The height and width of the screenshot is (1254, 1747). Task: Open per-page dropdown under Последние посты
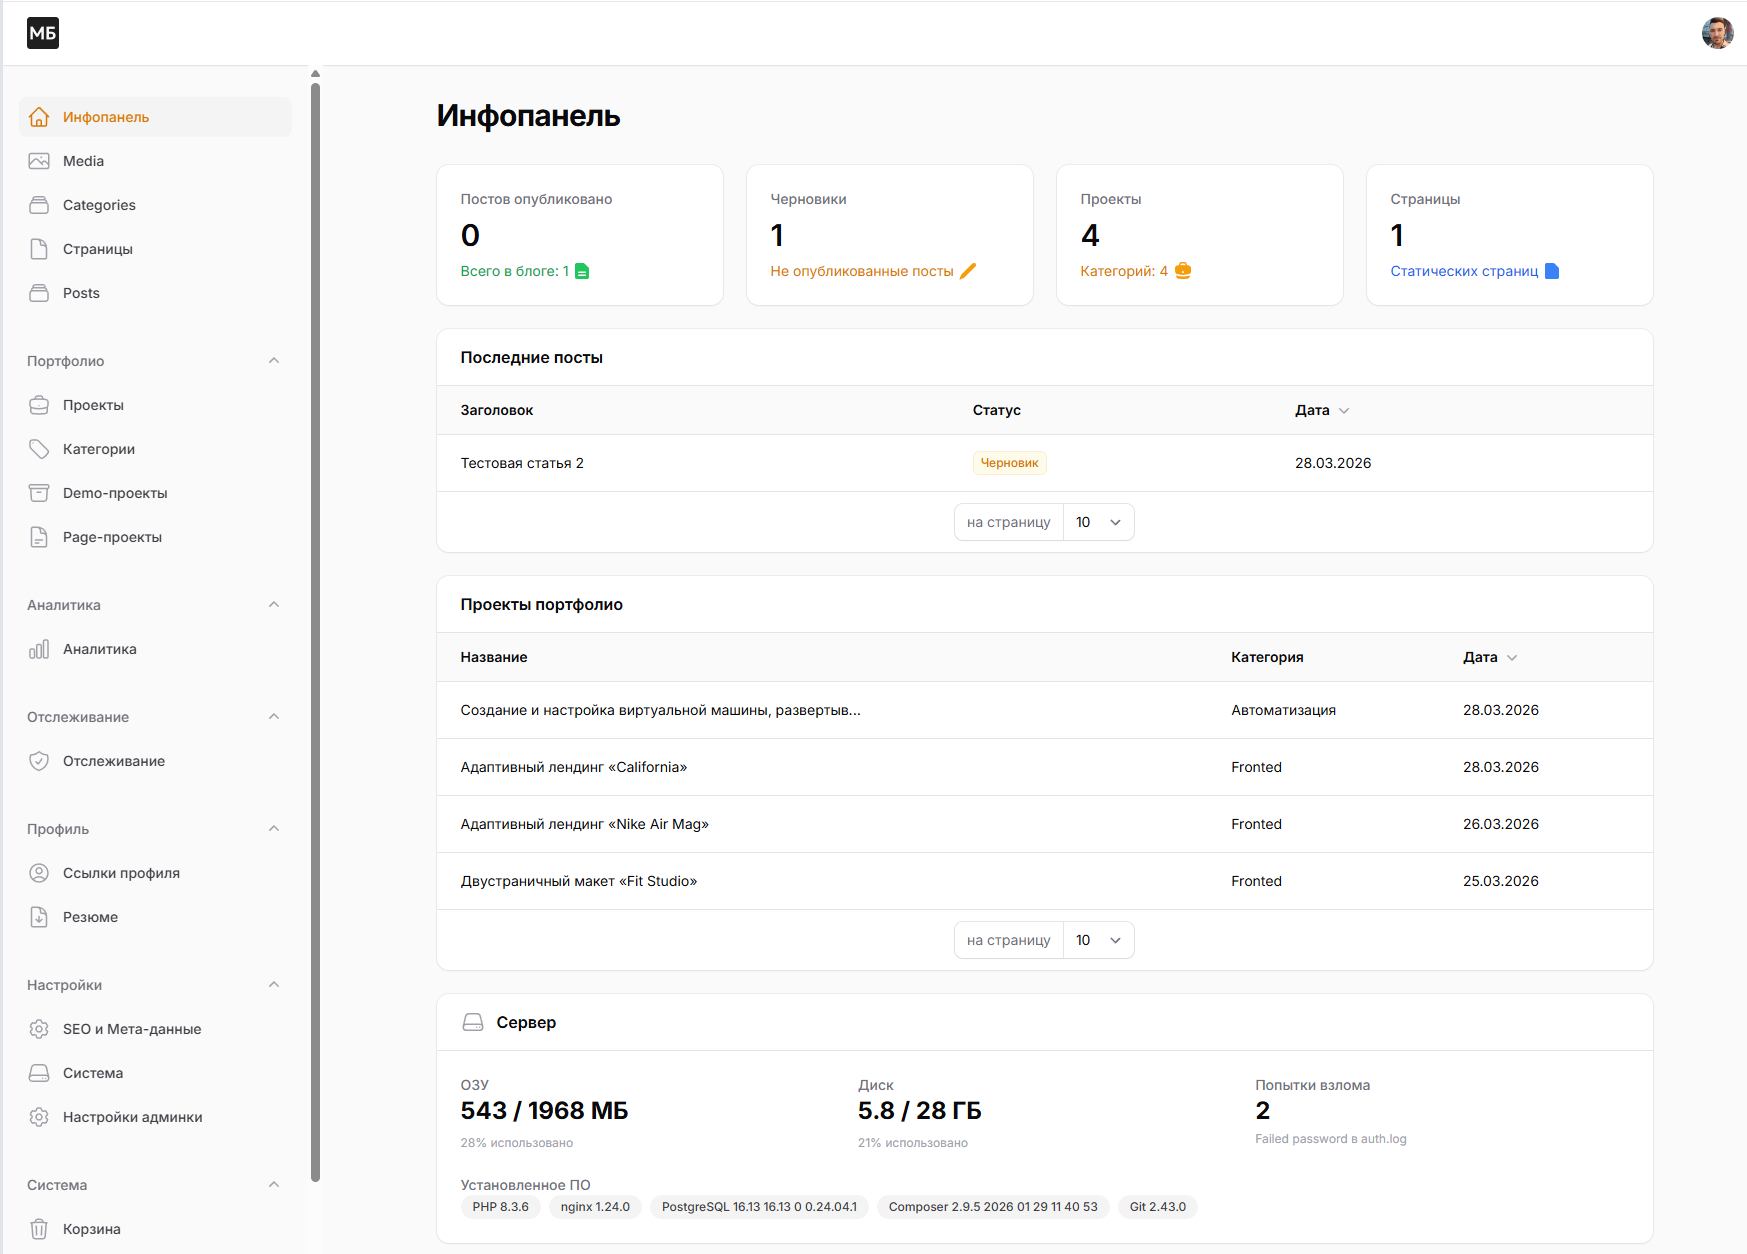tap(1098, 522)
